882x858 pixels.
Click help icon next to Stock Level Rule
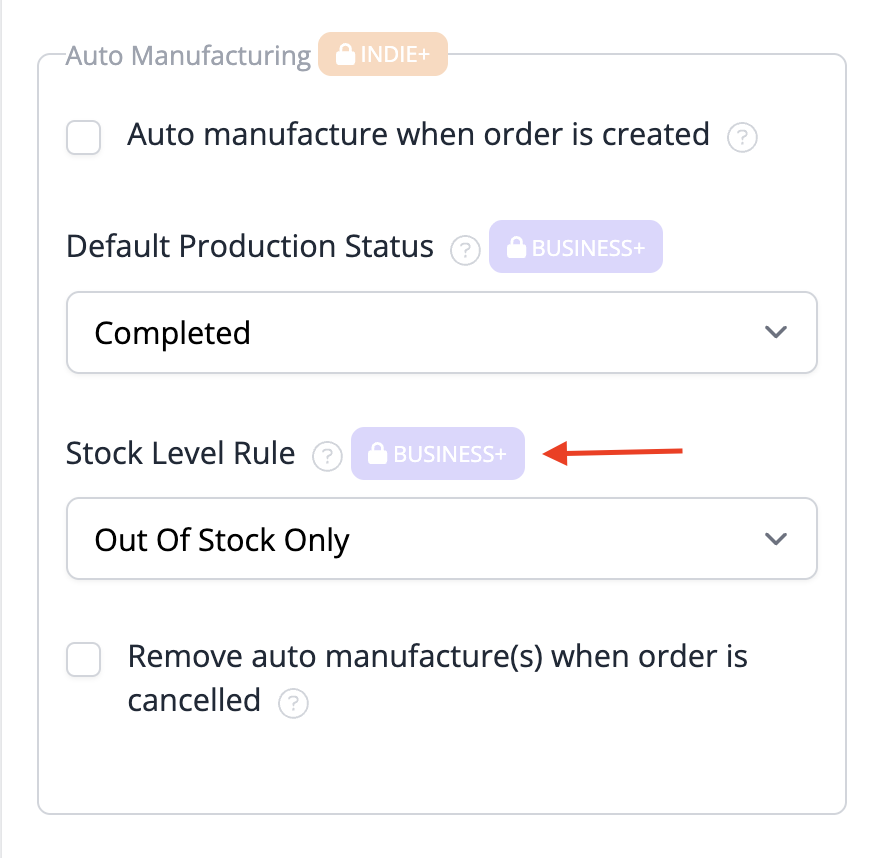click(x=327, y=456)
